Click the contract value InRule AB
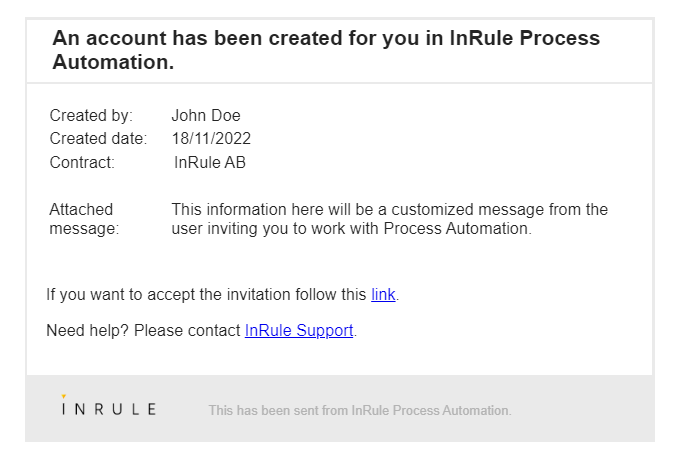 coord(210,162)
